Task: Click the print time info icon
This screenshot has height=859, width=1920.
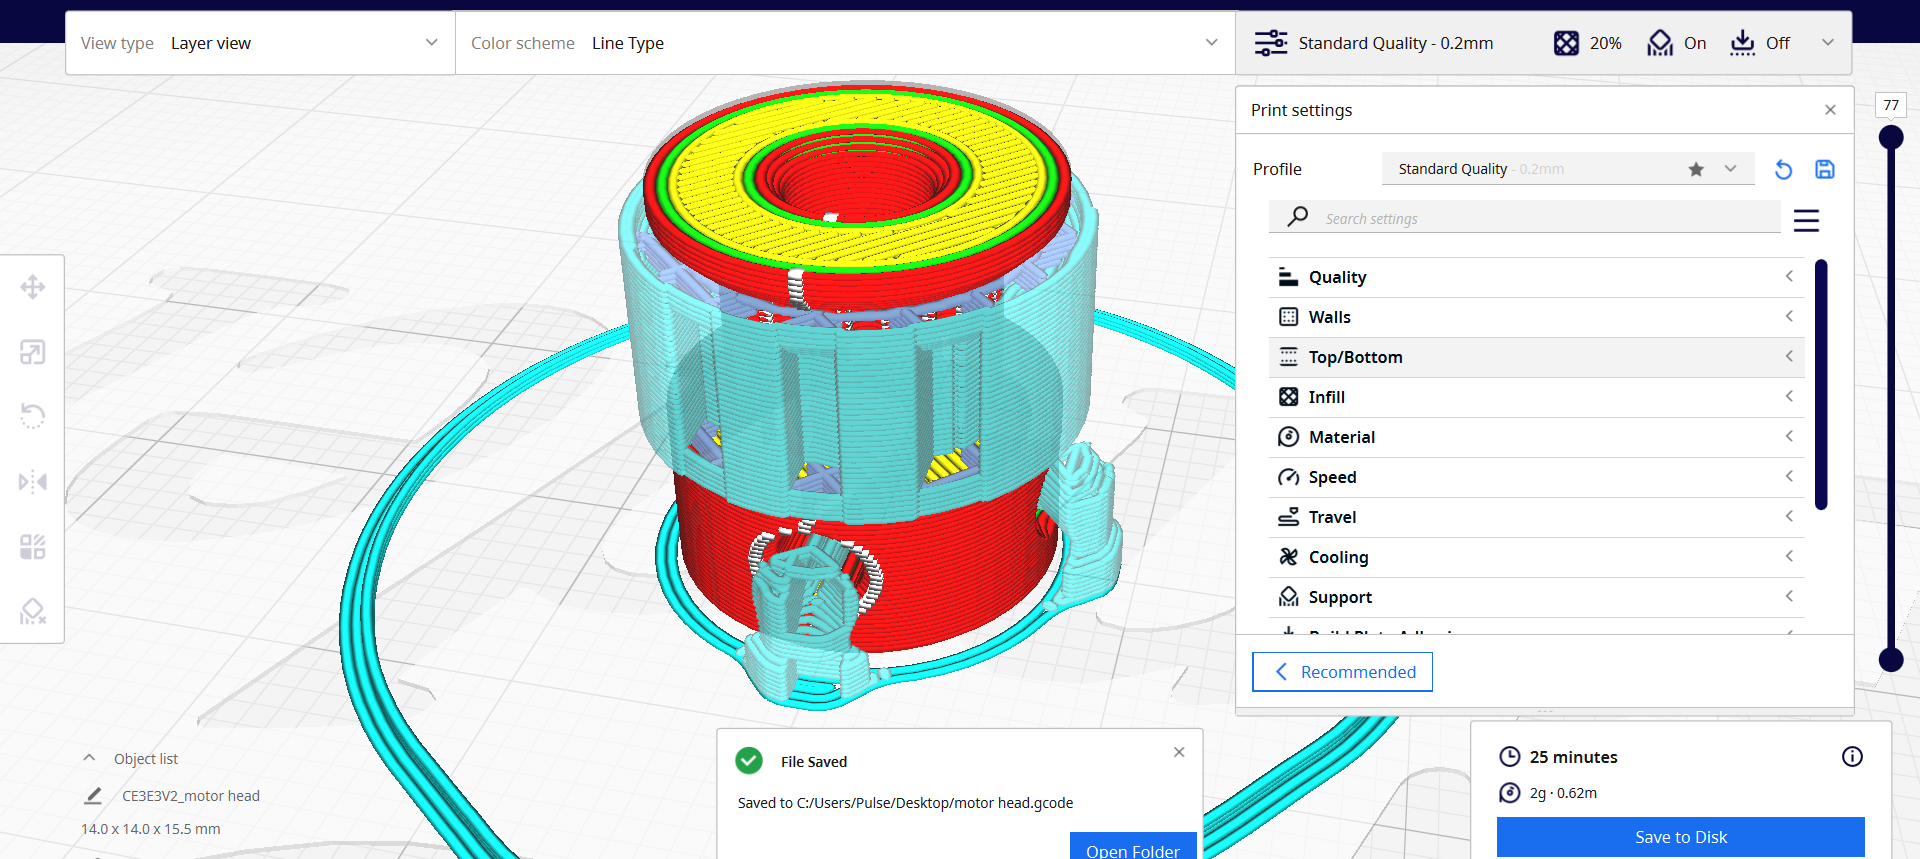Action: (1852, 757)
